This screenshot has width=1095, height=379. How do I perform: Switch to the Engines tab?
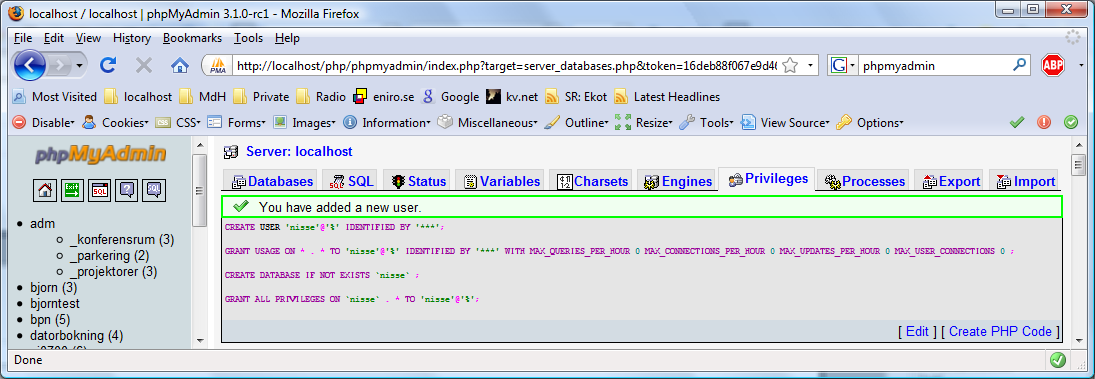click(677, 181)
